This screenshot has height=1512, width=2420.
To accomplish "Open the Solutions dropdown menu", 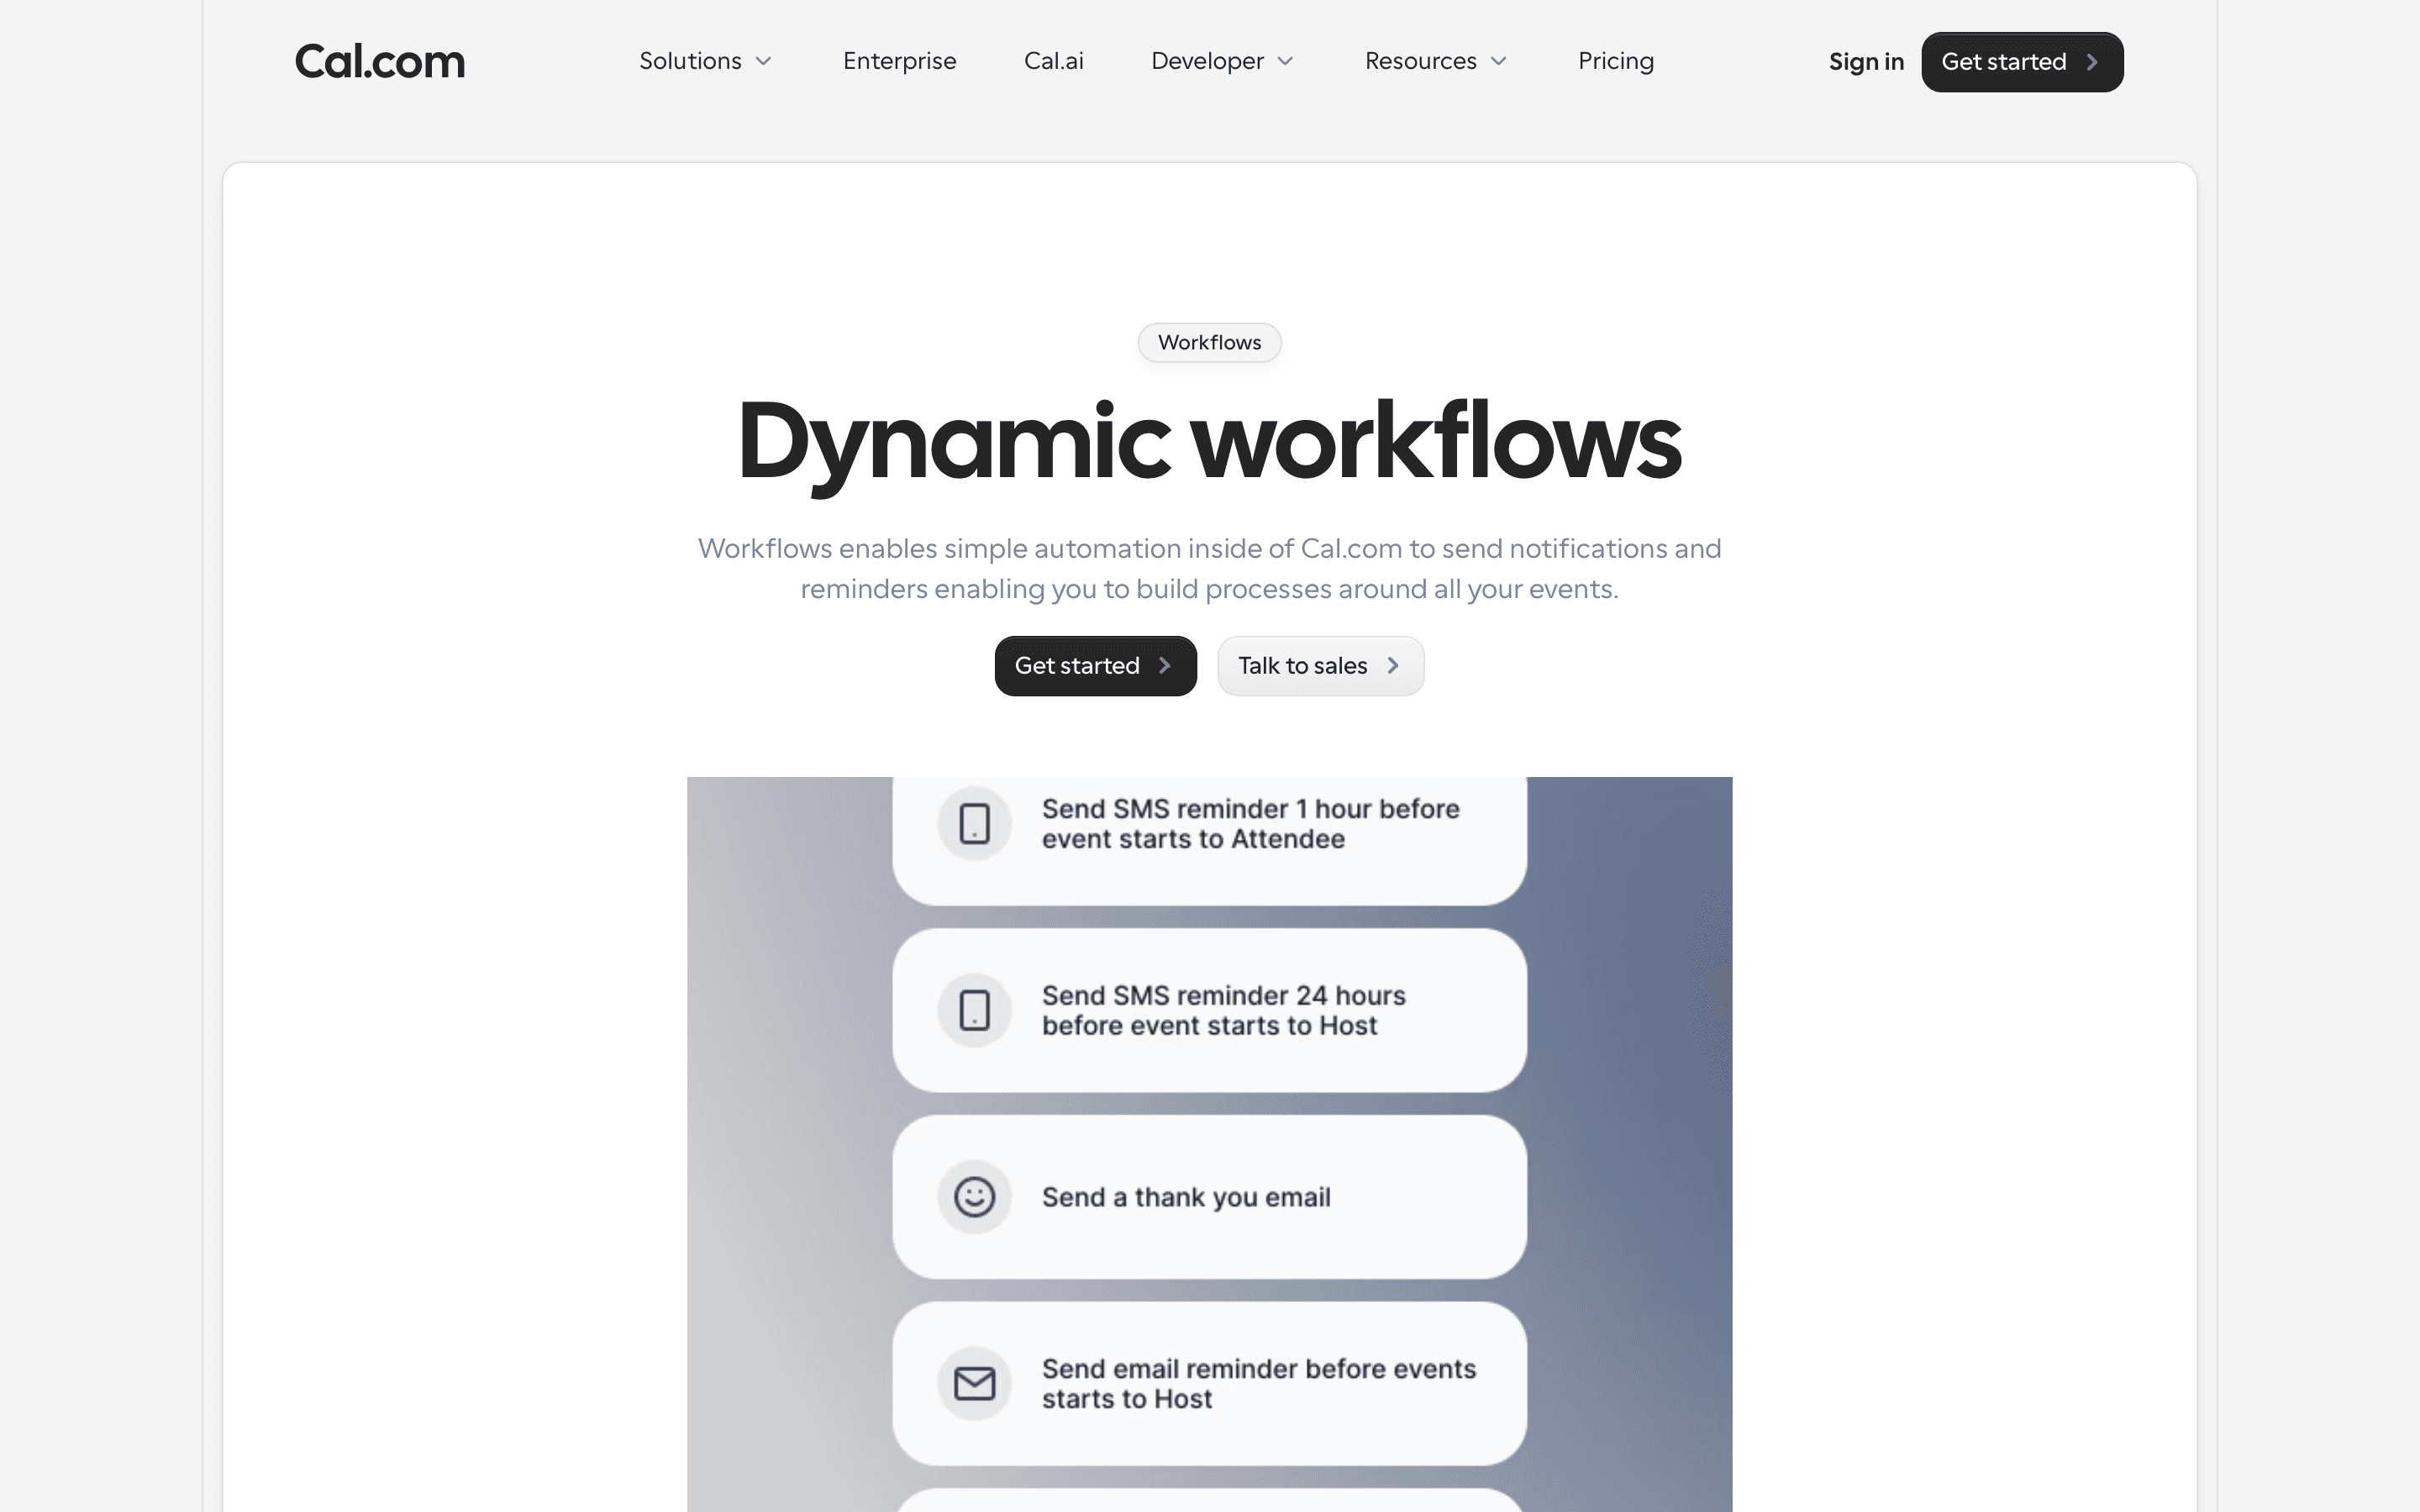I will 706,61.
